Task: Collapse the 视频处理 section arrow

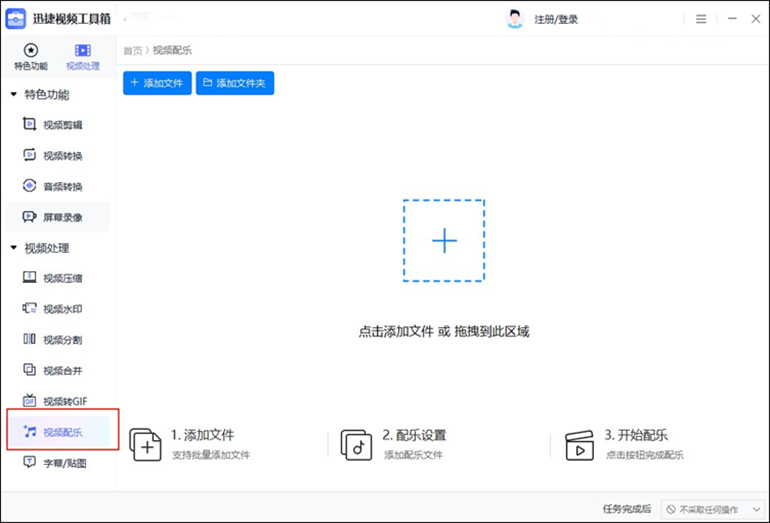Action: point(14,248)
